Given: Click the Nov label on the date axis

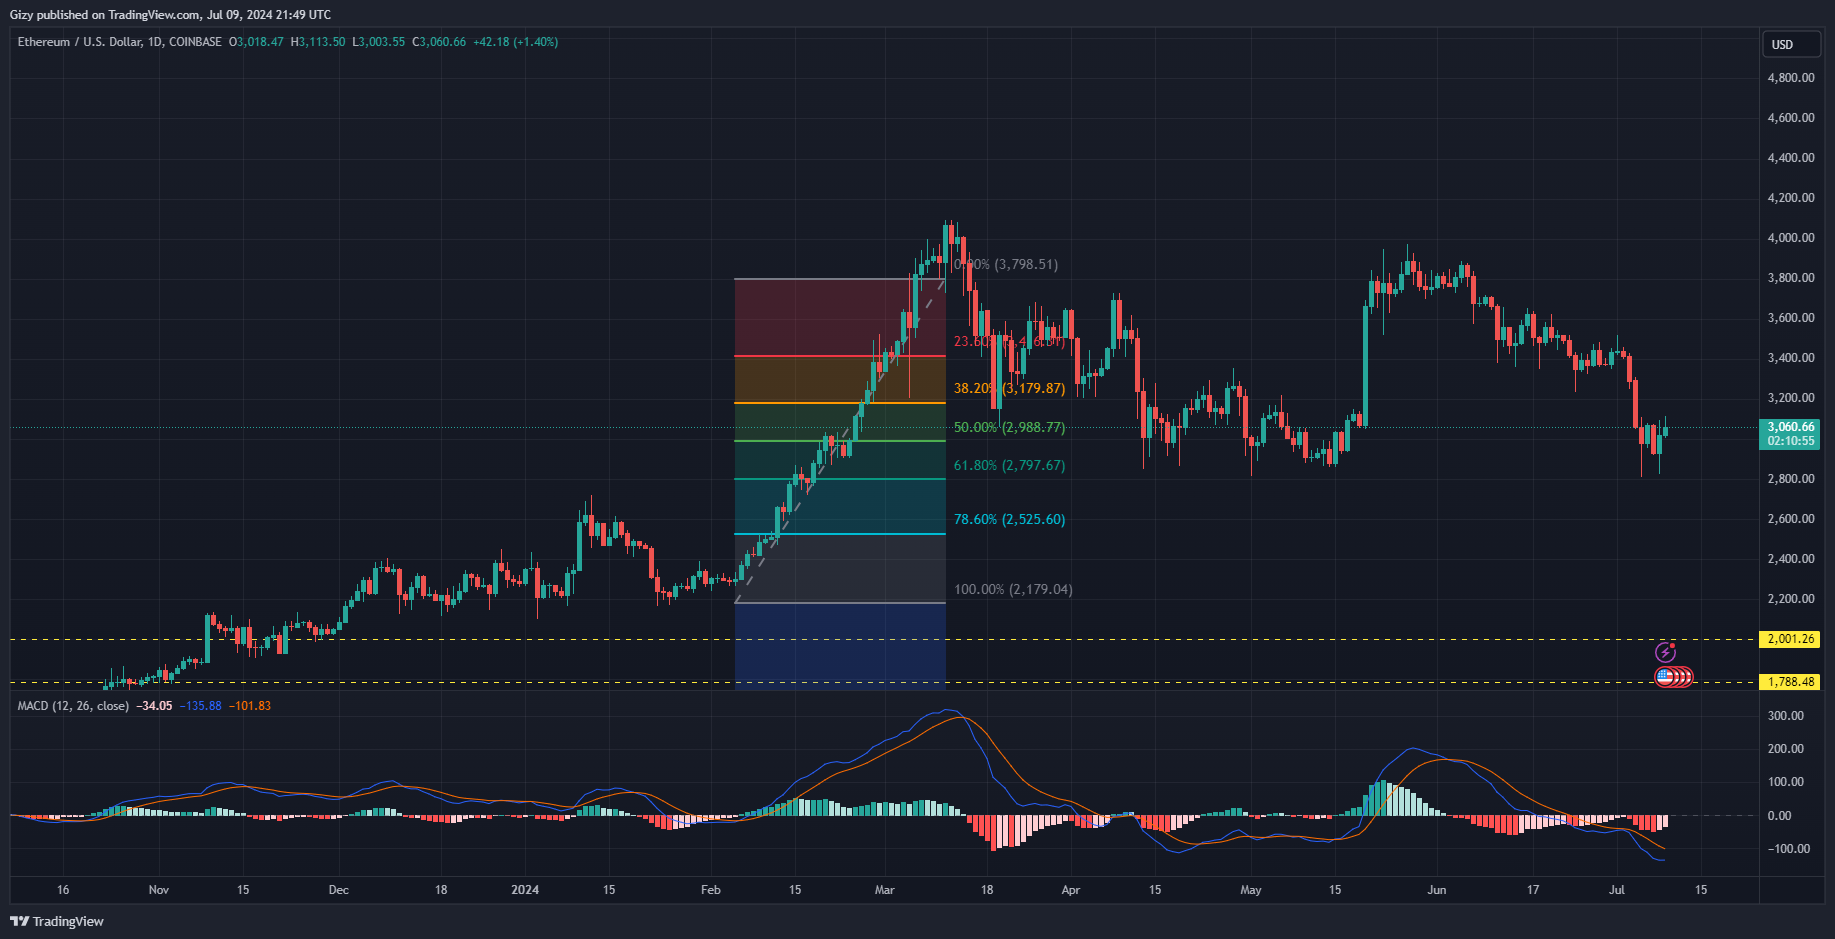Looking at the screenshot, I should click(159, 890).
